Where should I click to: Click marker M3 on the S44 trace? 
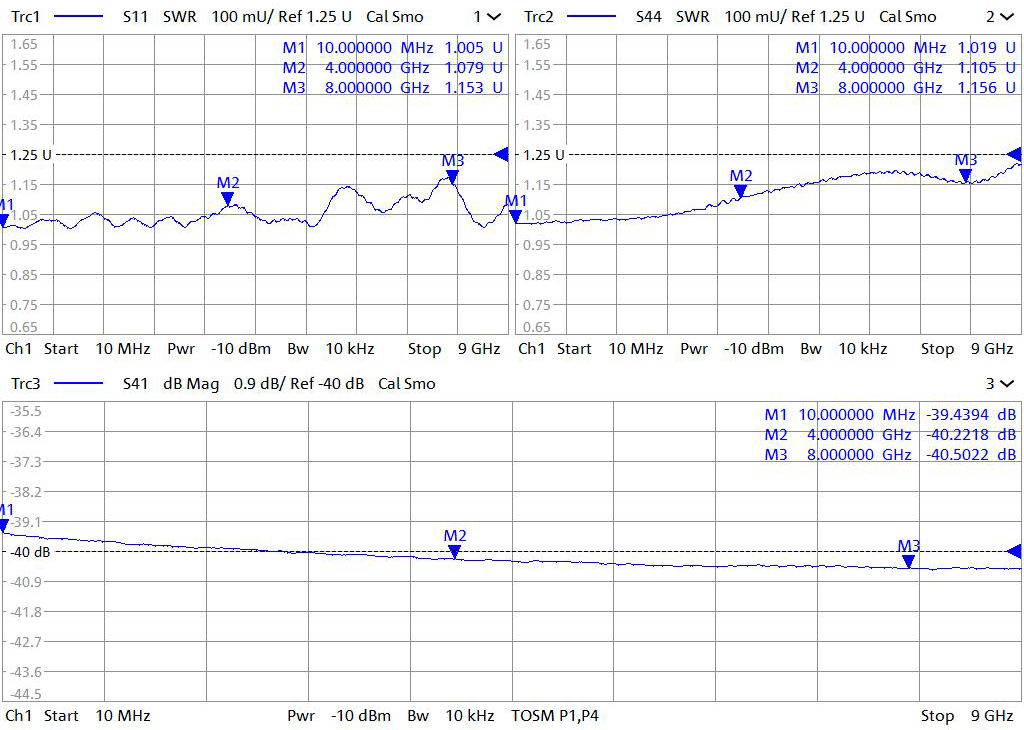point(965,174)
